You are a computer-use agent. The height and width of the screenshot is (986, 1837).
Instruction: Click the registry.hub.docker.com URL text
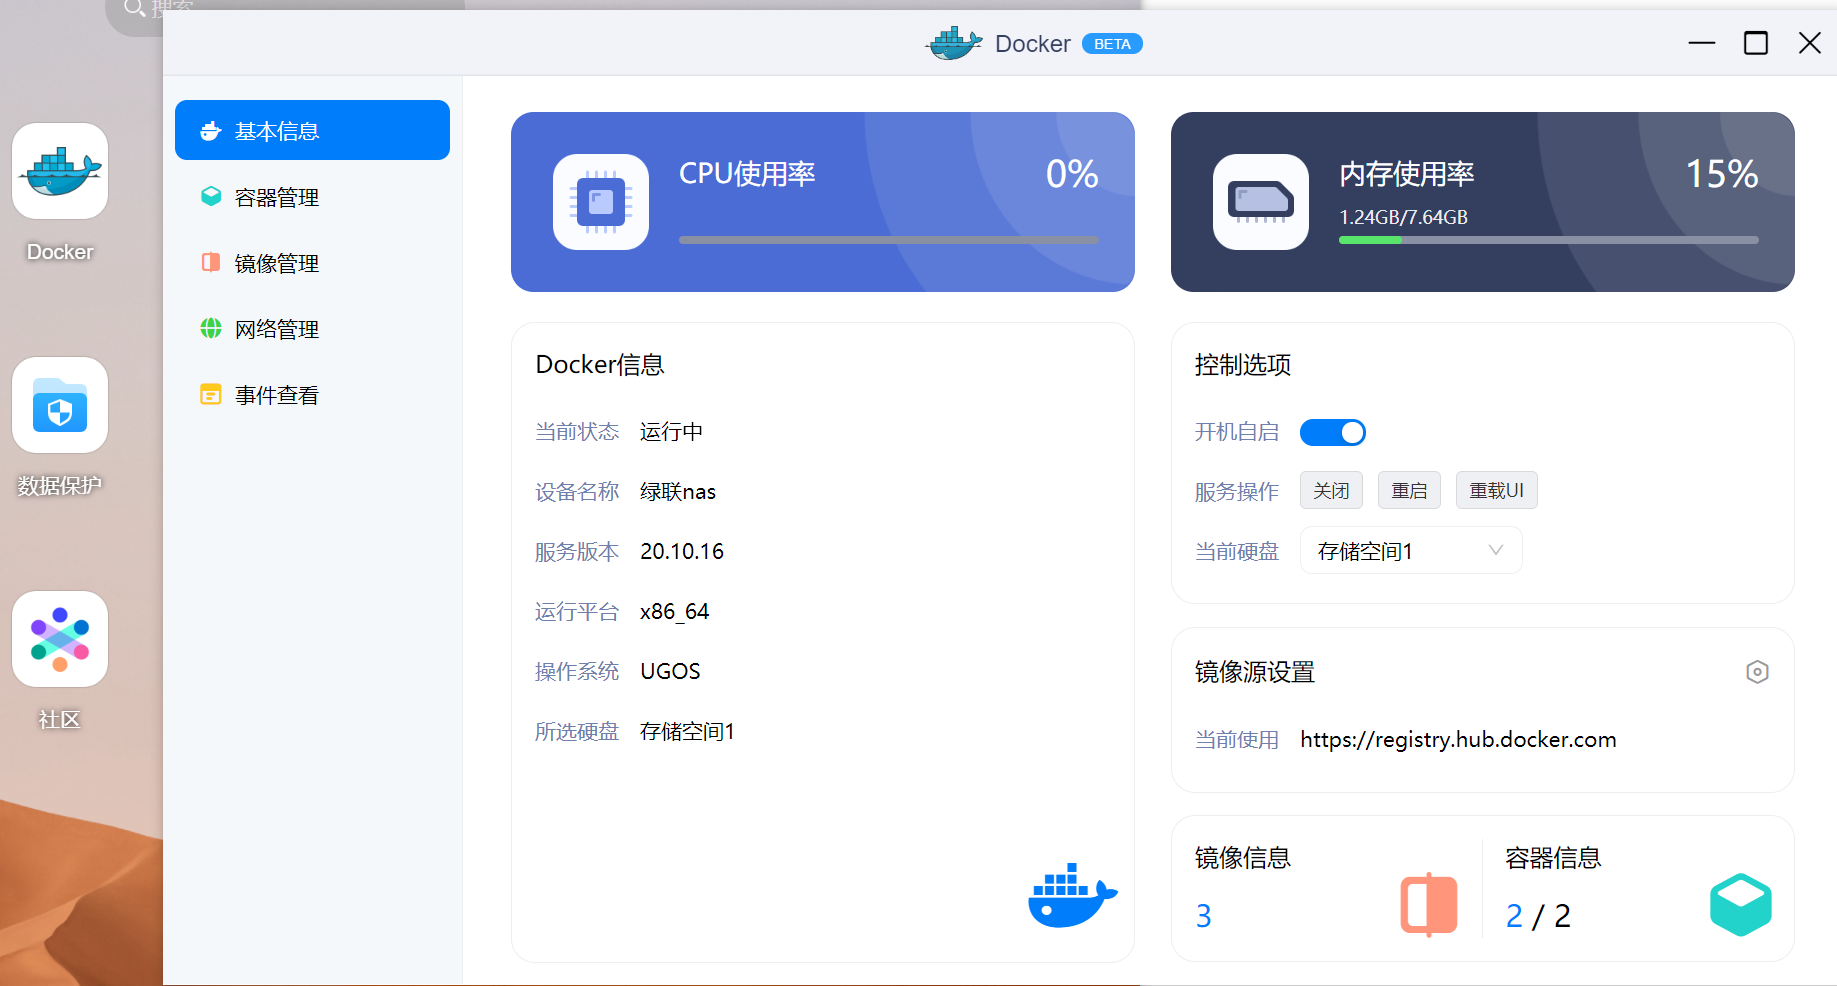pos(1458,739)
